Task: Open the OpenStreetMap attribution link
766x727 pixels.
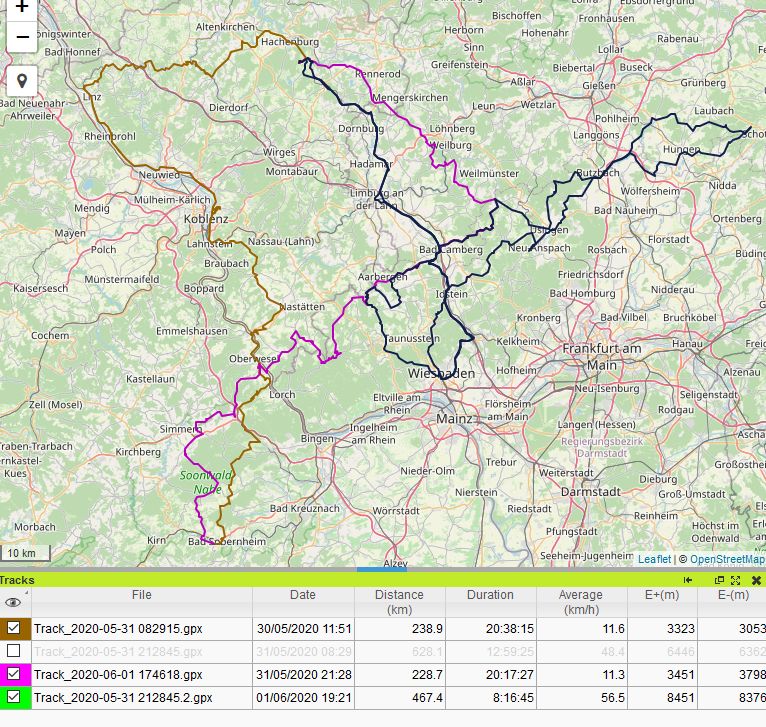Action: click(727, 559)
